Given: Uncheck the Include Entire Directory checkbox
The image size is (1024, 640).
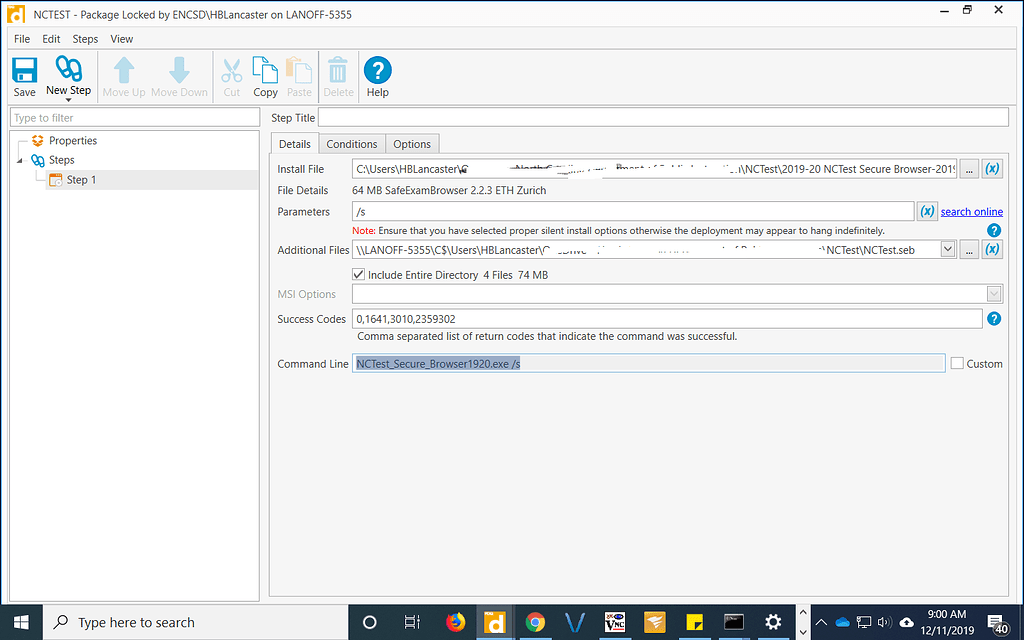Looking at the screenshot, I should [357, 274].
